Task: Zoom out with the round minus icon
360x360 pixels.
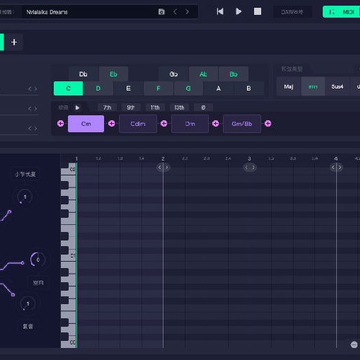Action: click(x=354, y=345)
